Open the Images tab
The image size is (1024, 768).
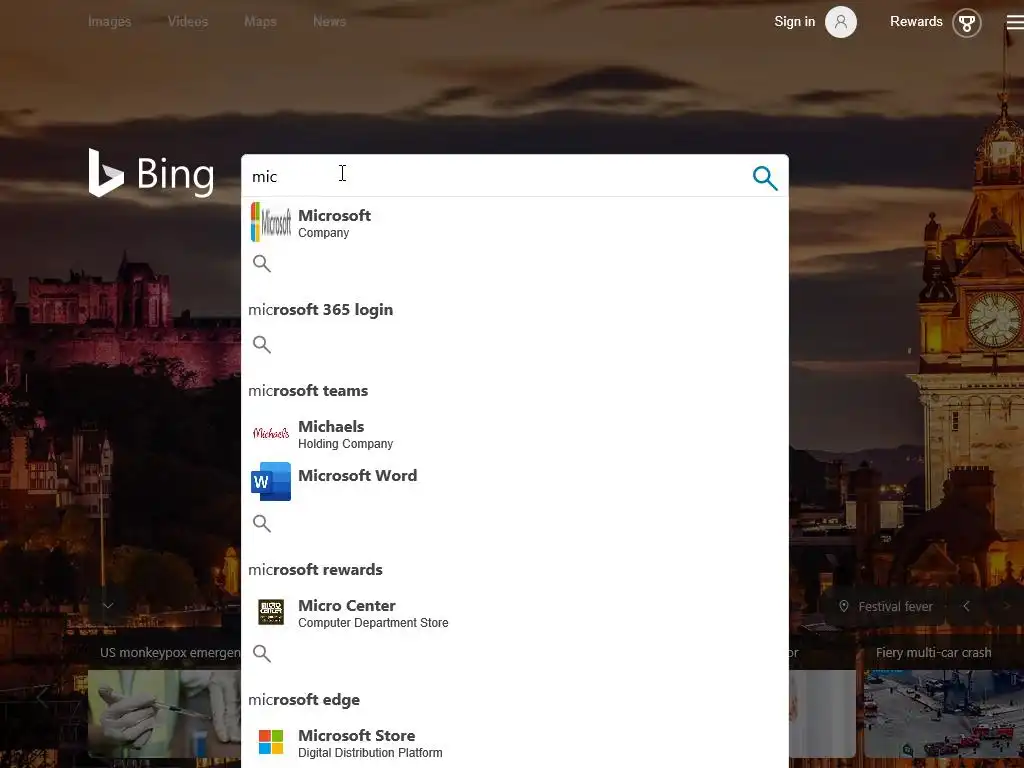pyautogui.click(x=110, y=22)
